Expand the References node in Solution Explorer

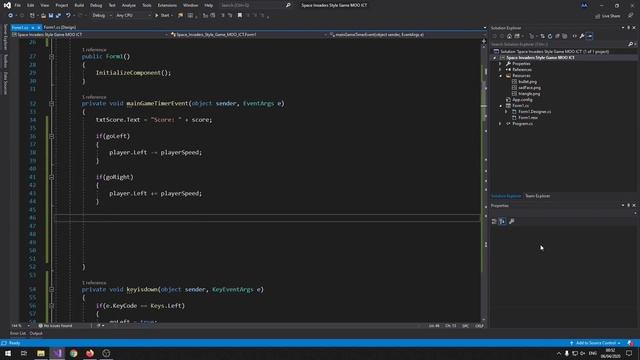point(500,70)
